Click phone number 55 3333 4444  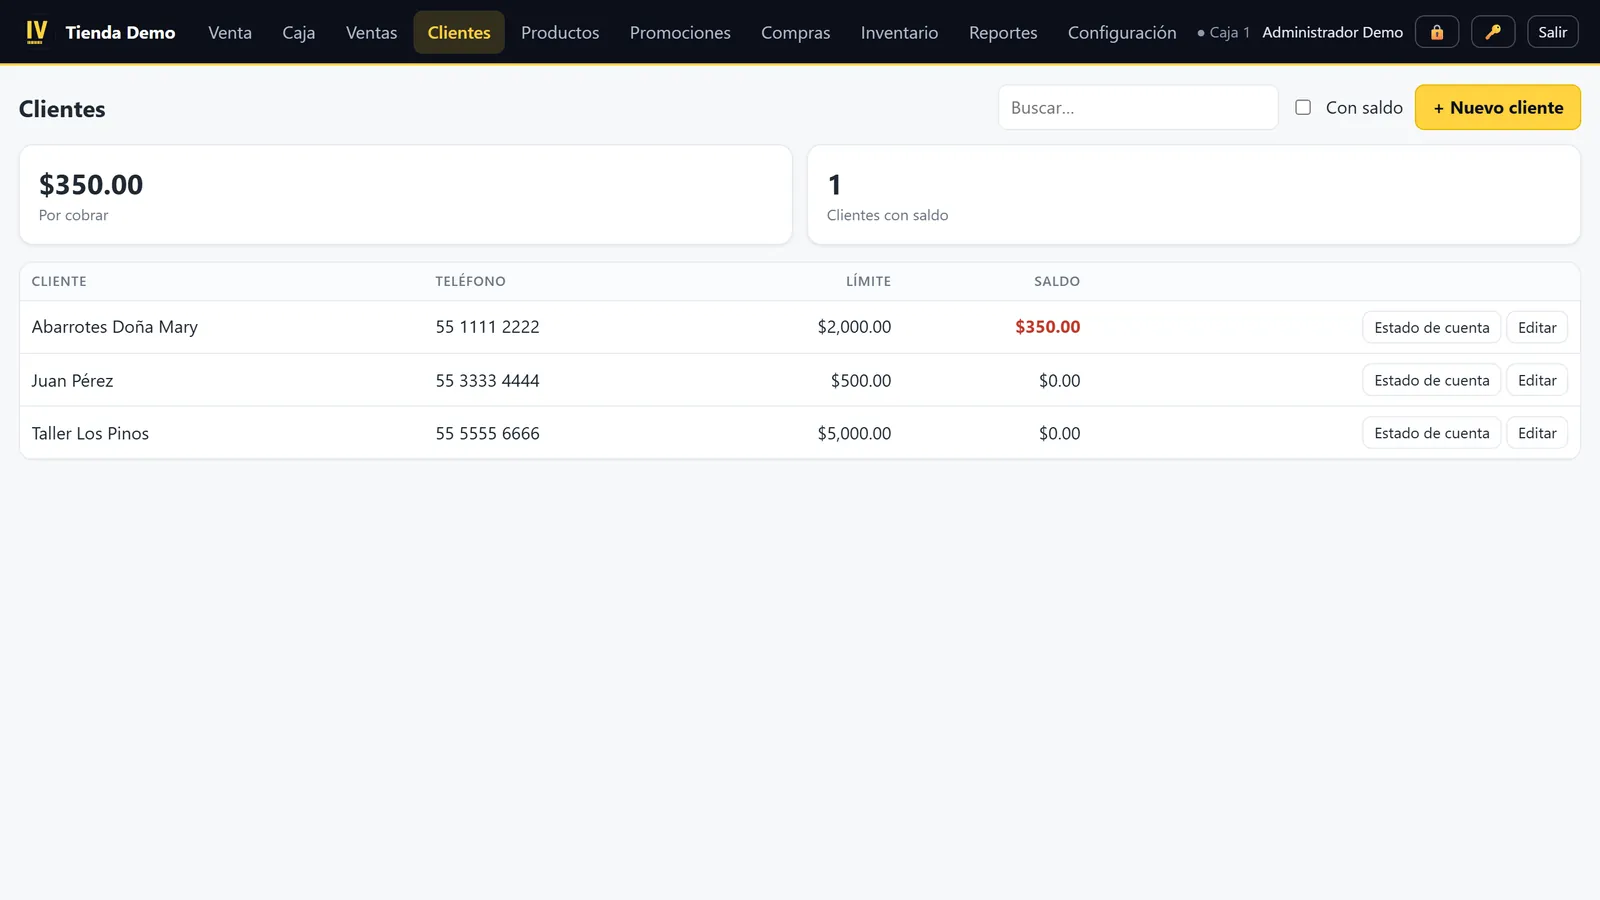487,380
